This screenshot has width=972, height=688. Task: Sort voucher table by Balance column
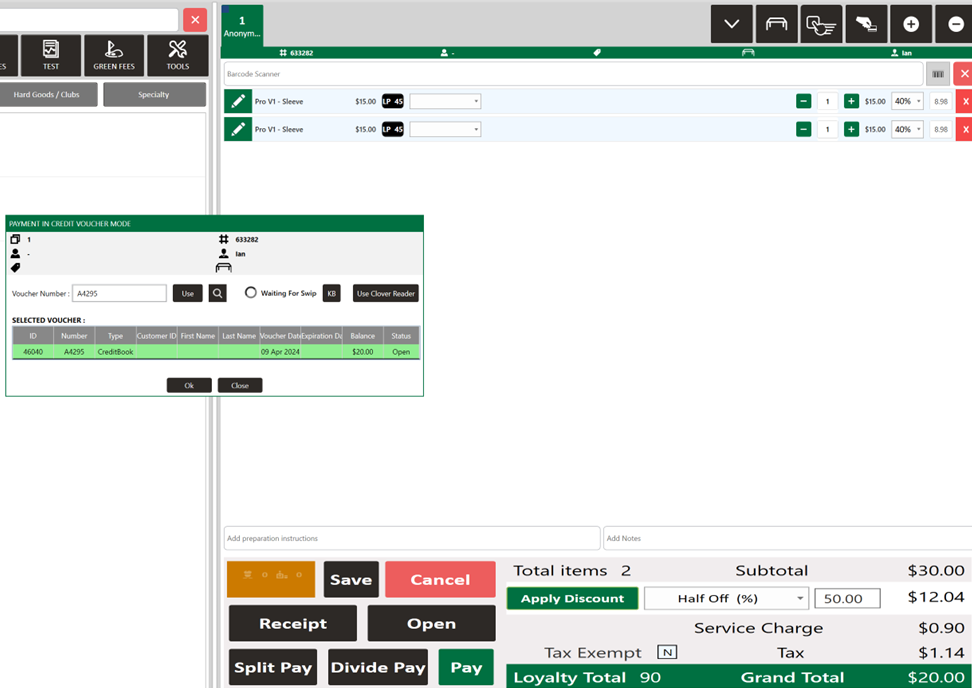[x=363, y=336]
